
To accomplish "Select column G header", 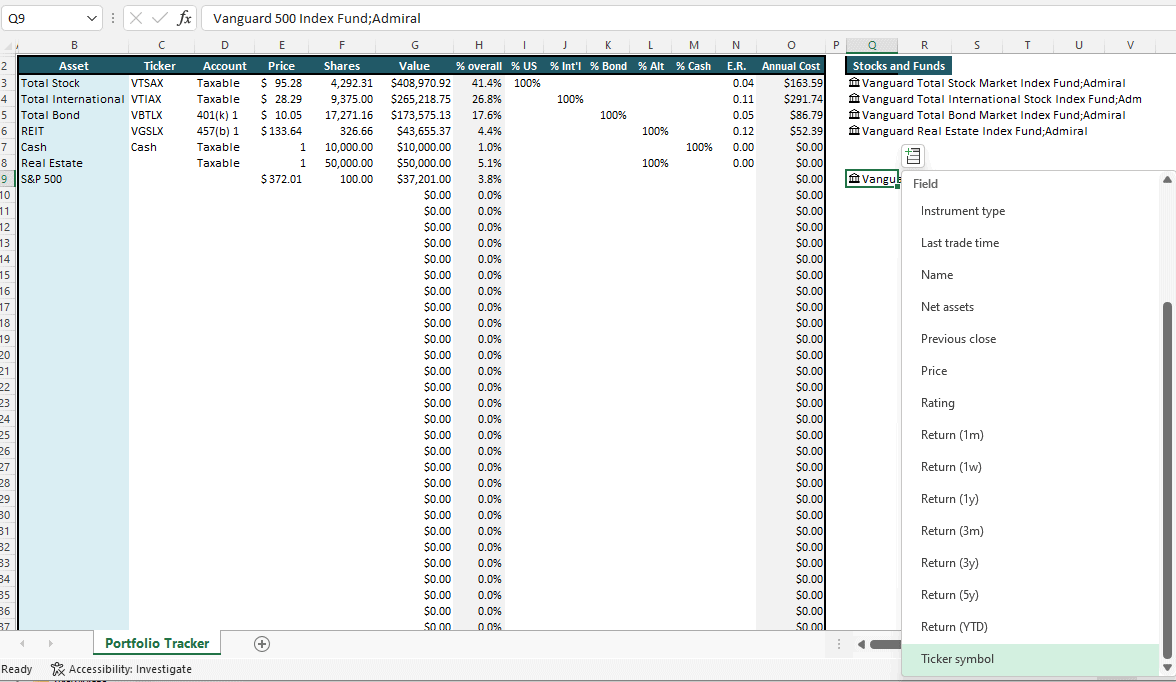I will (415, 45).
